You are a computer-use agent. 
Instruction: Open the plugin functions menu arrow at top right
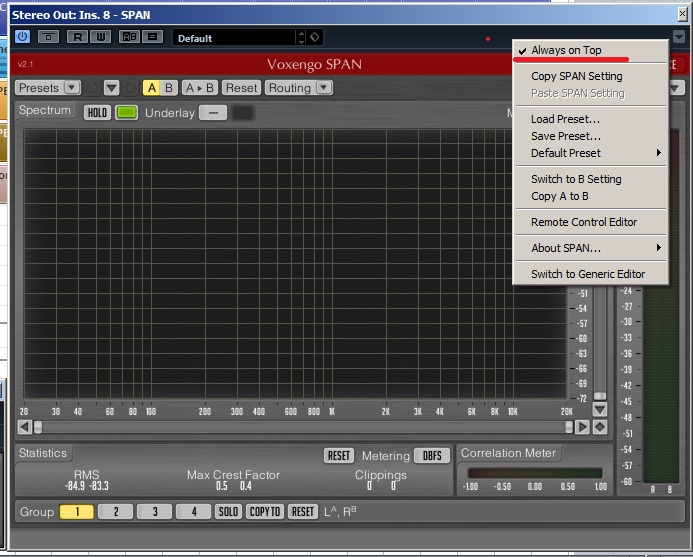pos(679,37)
